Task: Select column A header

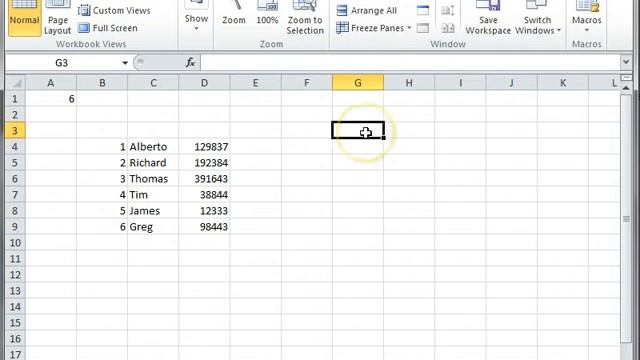Action: [51, 83]
